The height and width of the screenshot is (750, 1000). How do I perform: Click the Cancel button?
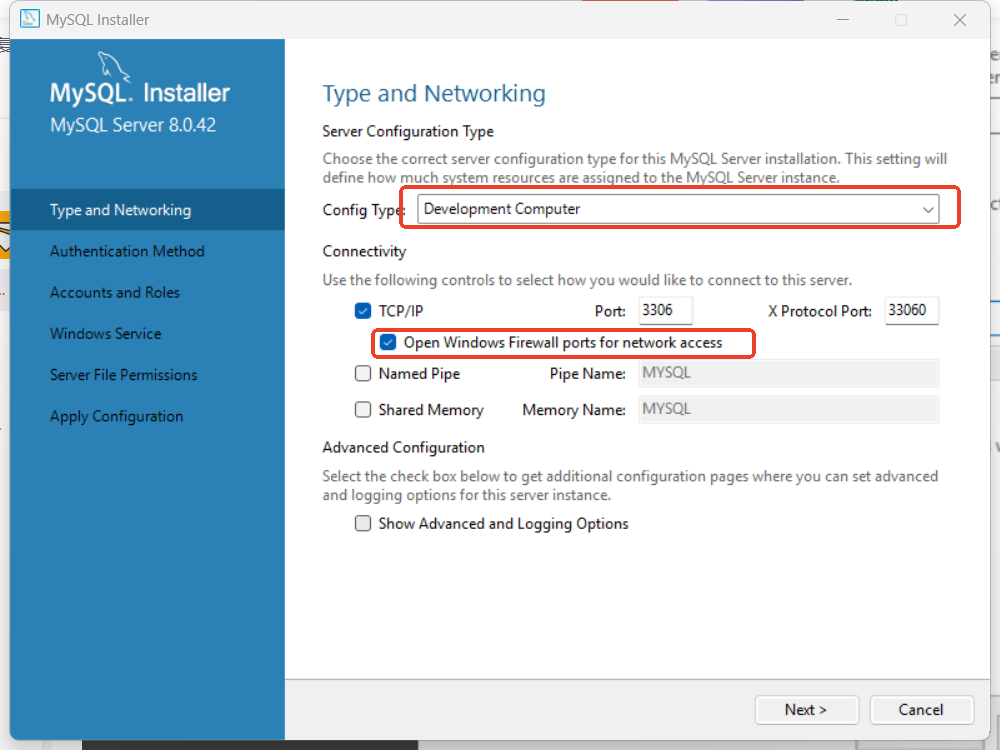pos(922,710)
